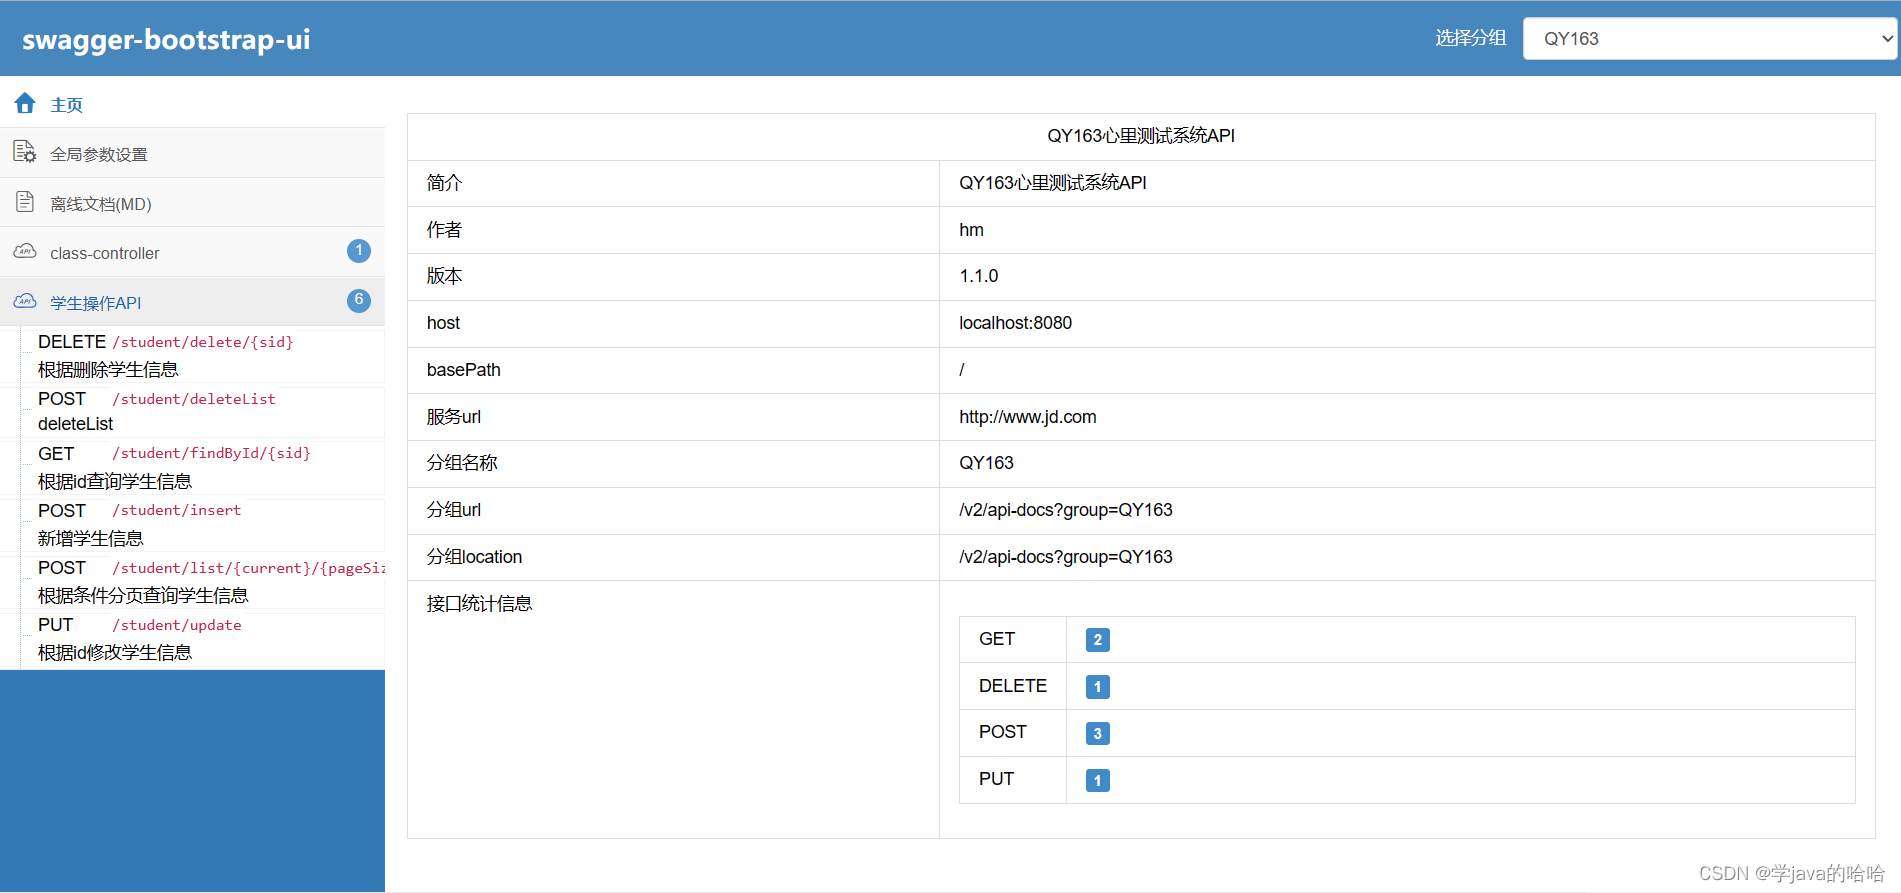Screen dimensions: 1901x893
Task: Click the 服务url label
Action: tap(454, 417)
